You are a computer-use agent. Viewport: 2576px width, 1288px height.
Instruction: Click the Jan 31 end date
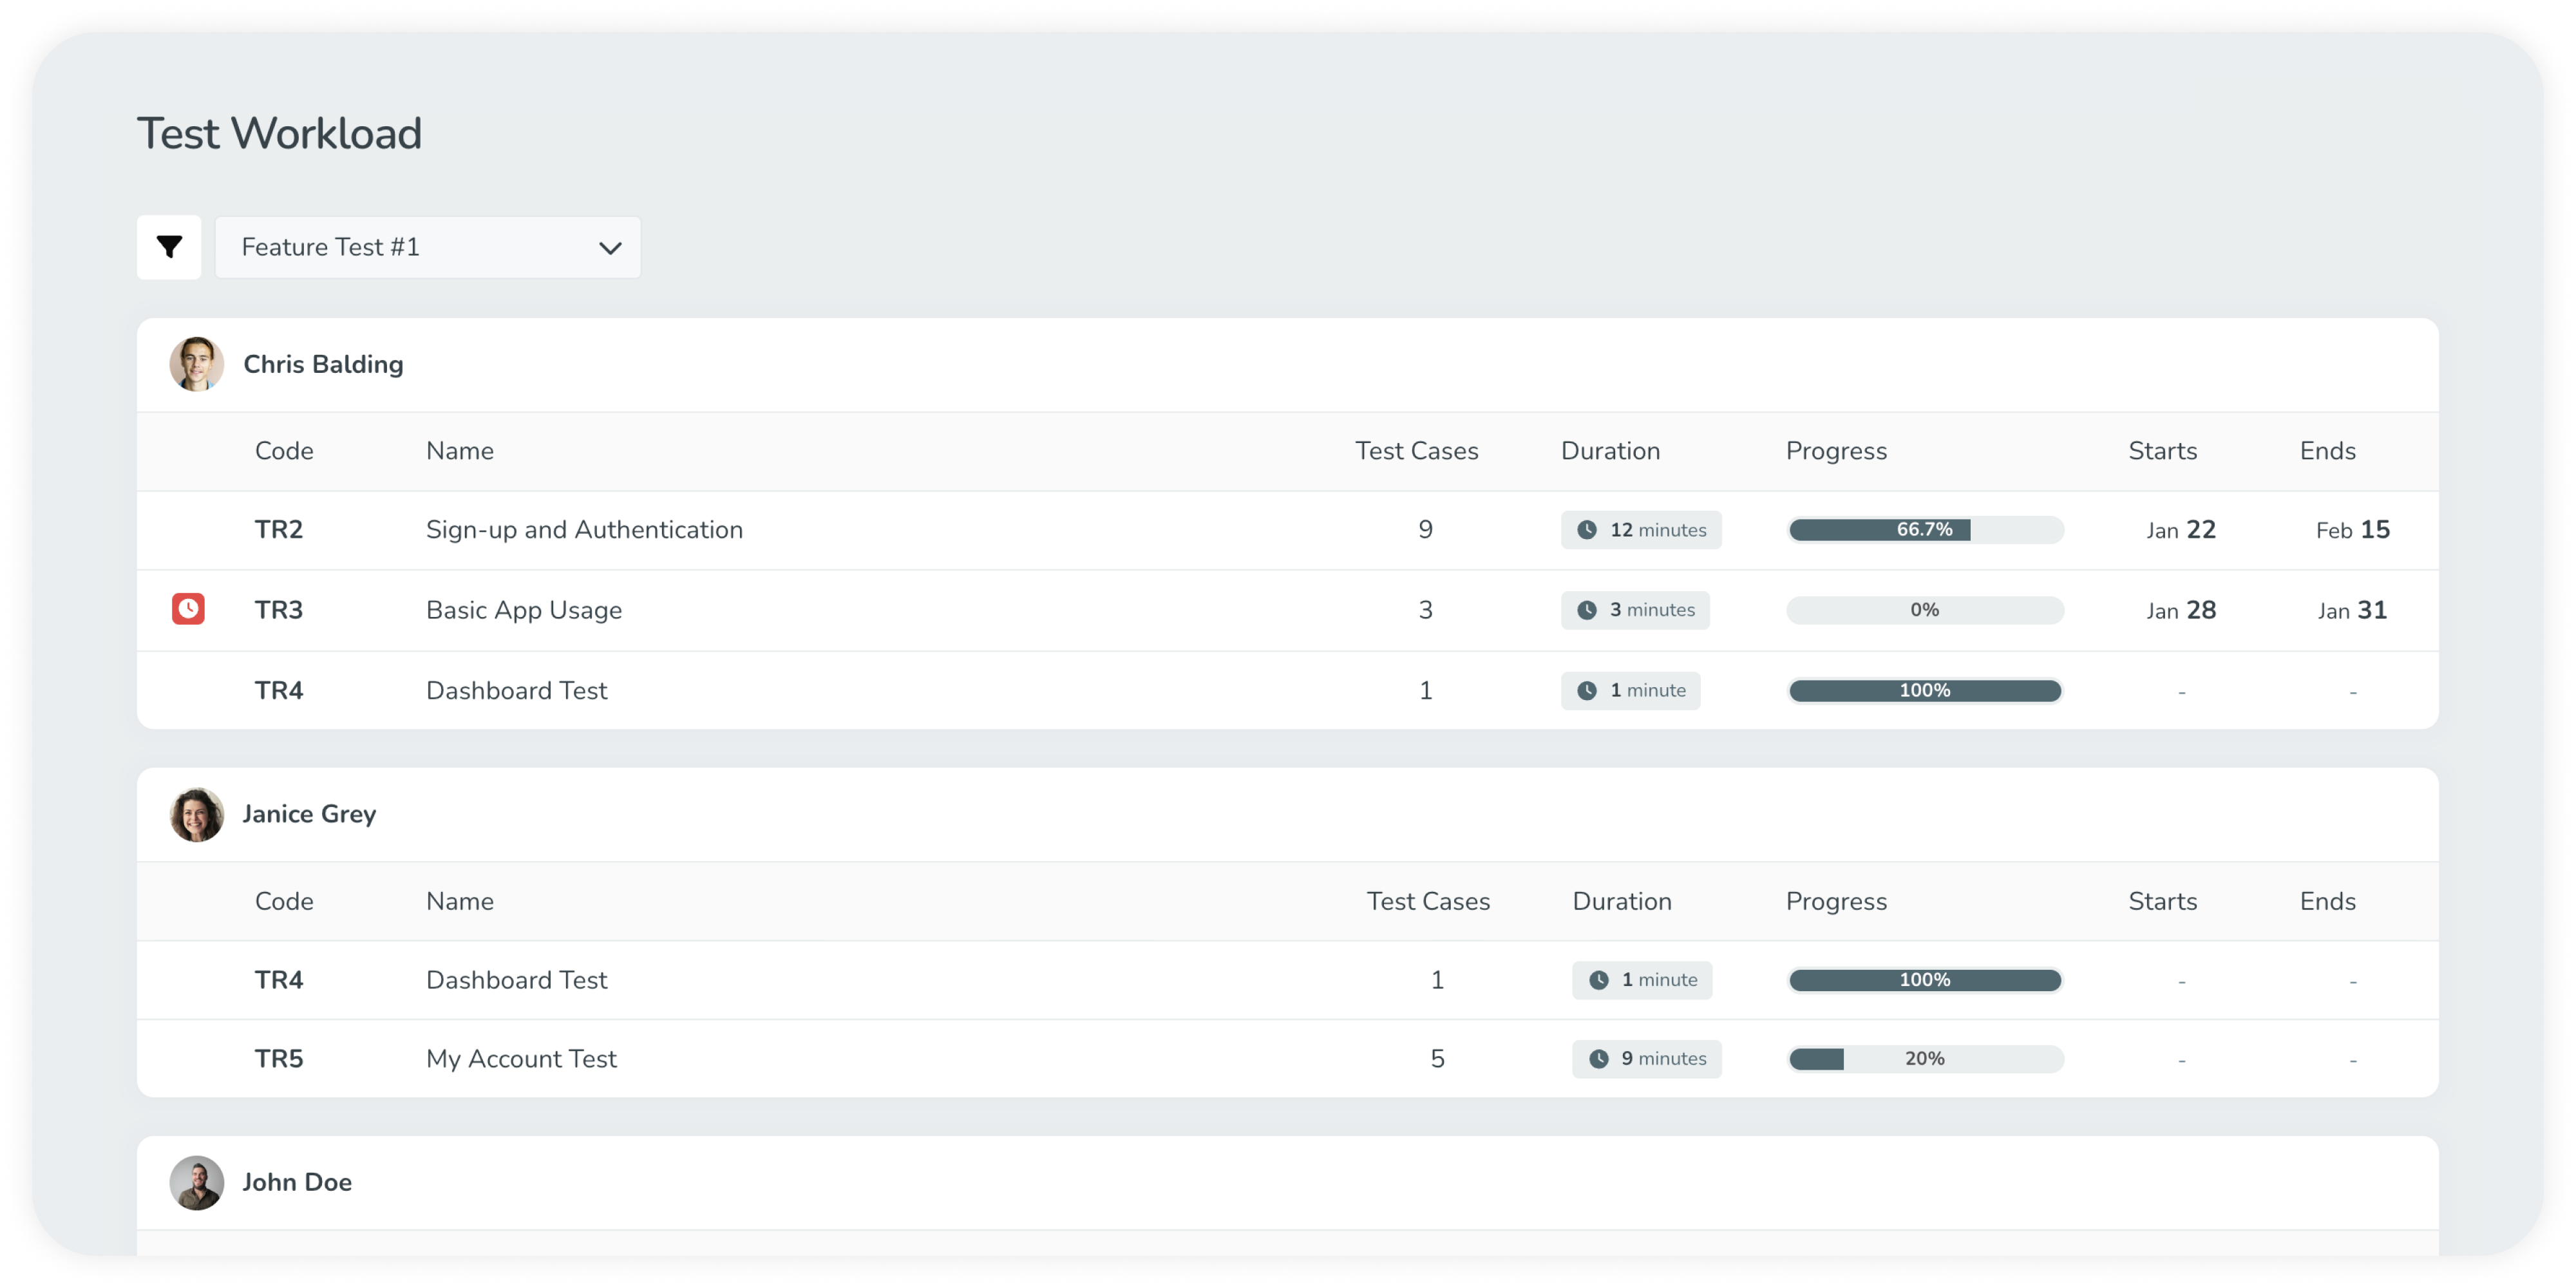pyautogui.click(x=2353, y=610)
